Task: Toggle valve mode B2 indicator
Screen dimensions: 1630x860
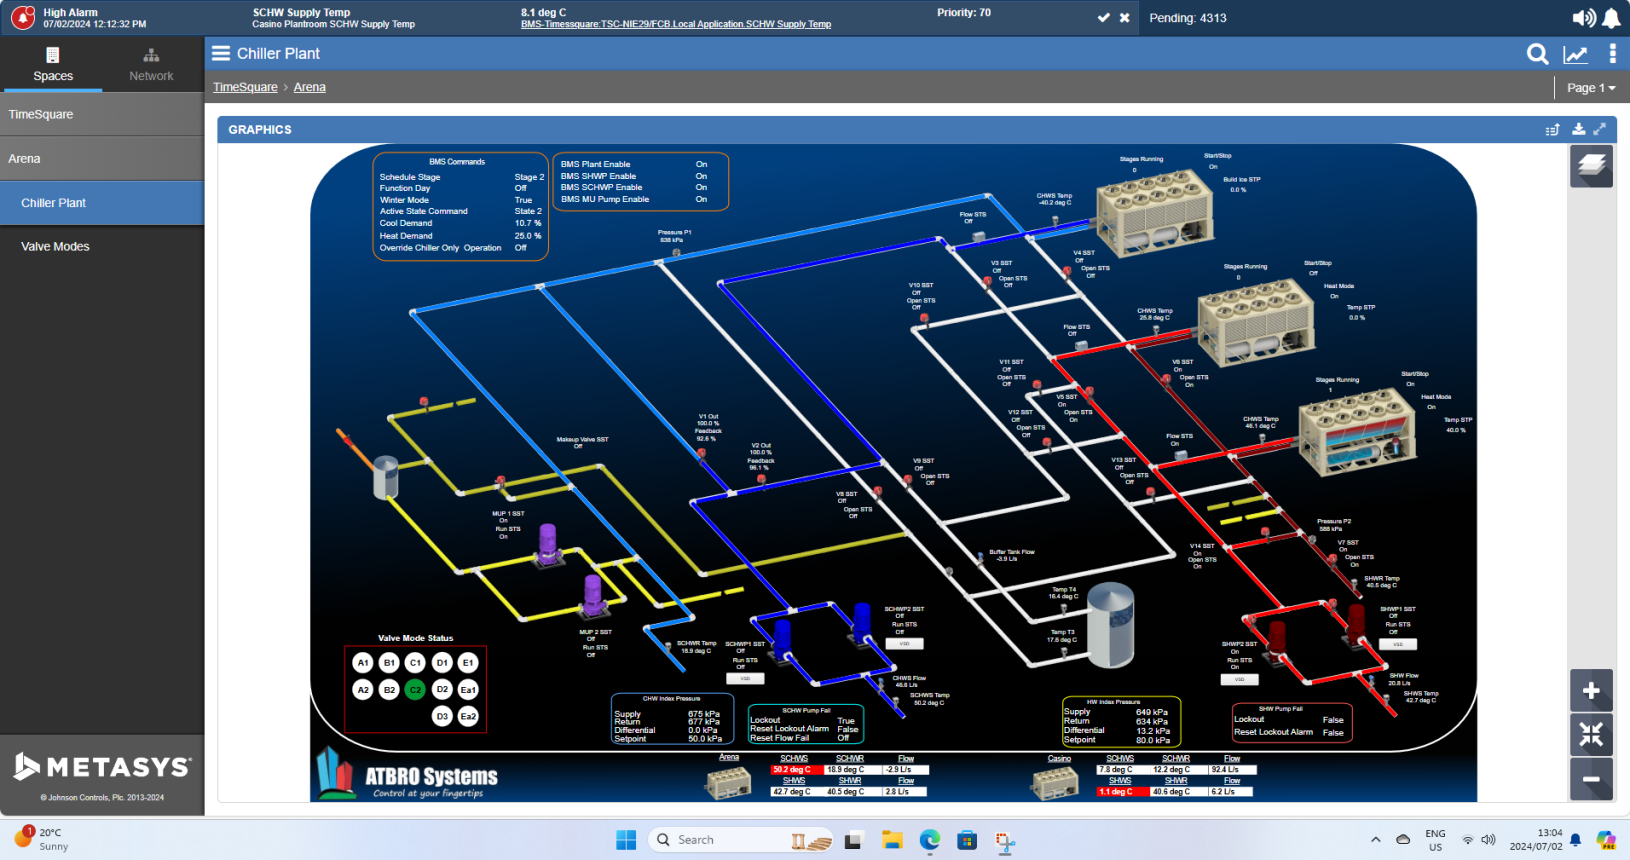Action: [x=390, y=690]
